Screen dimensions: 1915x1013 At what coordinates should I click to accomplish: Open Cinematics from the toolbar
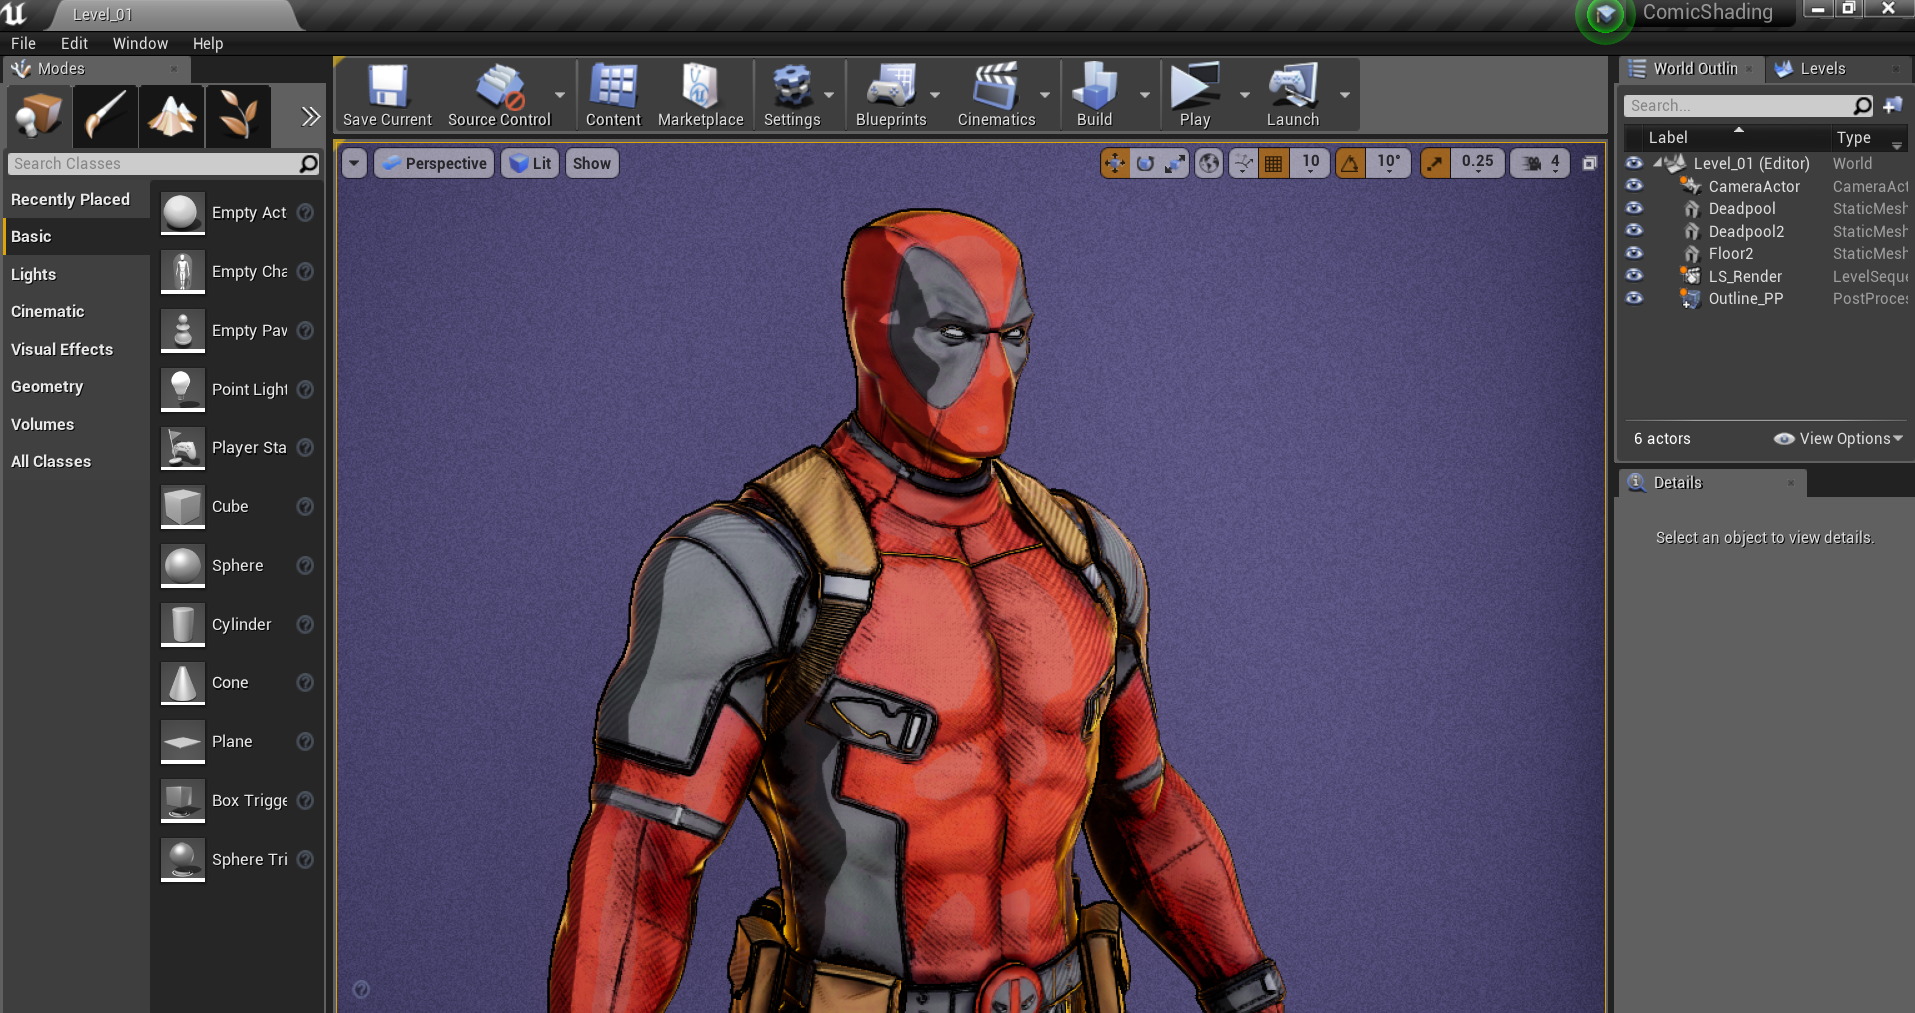pyautogui.click(x=996, y=95)
